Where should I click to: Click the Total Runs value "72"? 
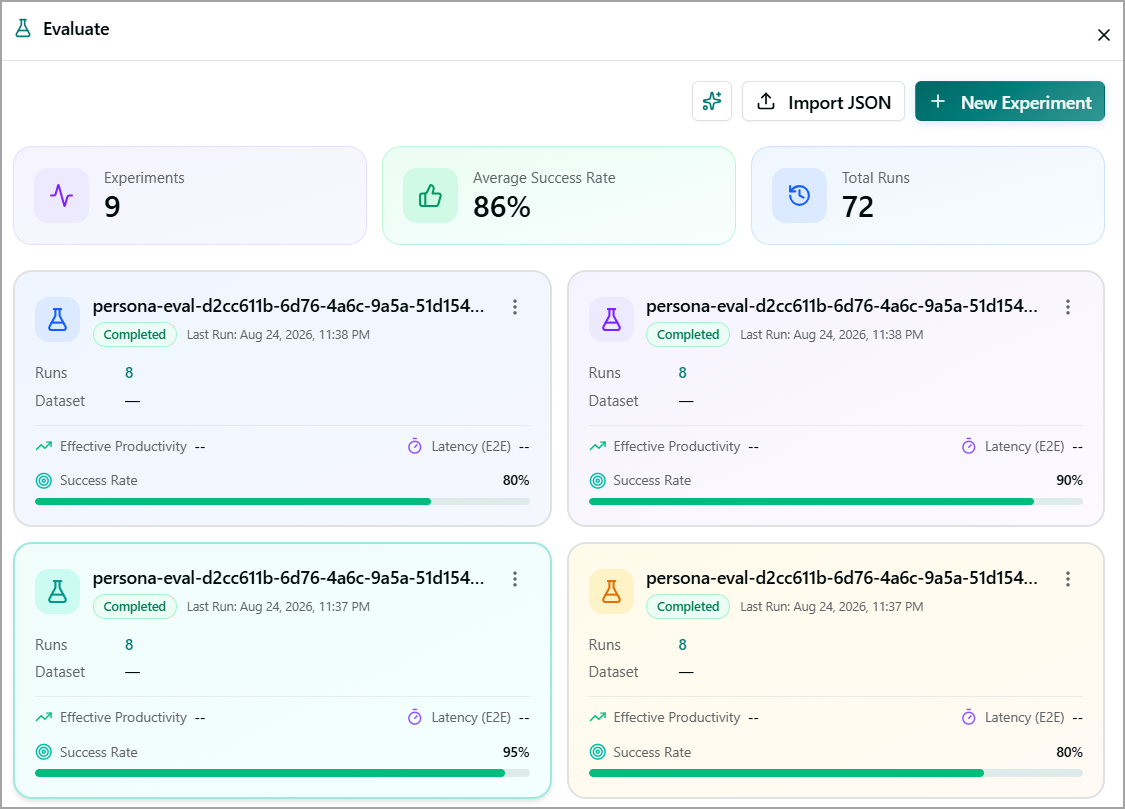coord(858,207)
